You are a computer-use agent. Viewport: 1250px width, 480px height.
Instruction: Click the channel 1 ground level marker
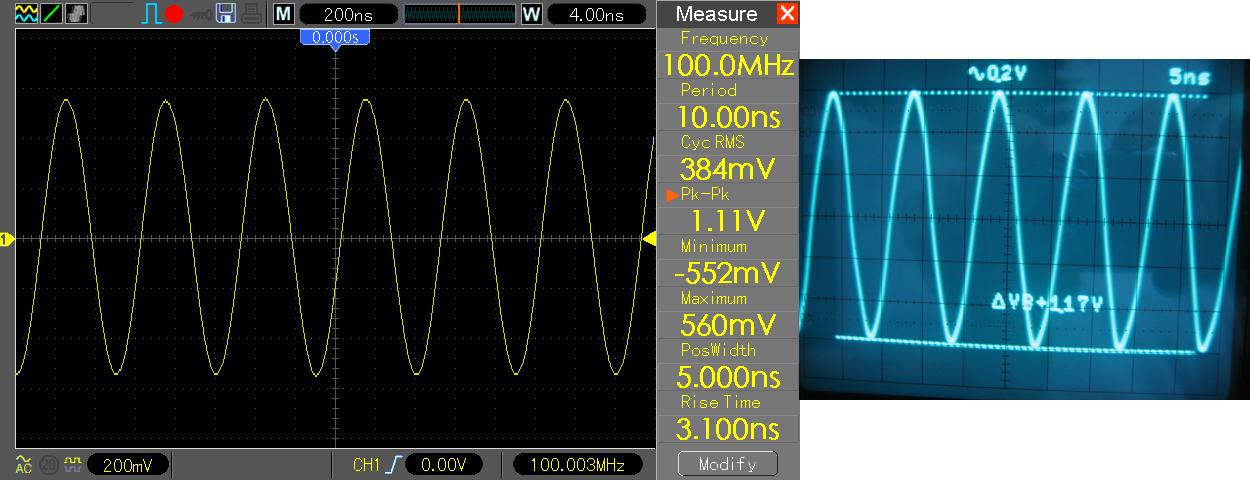(6, 239)
